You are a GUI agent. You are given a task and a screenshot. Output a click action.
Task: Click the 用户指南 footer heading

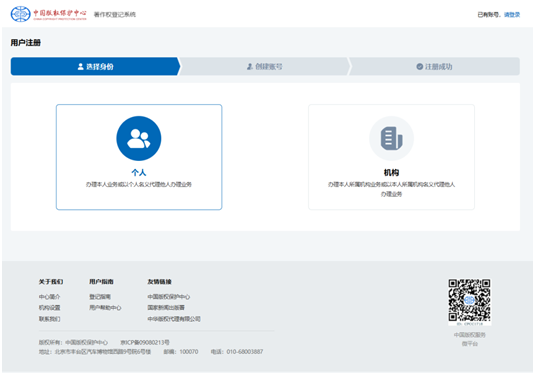pyautogui.click(x=101, y=282)
